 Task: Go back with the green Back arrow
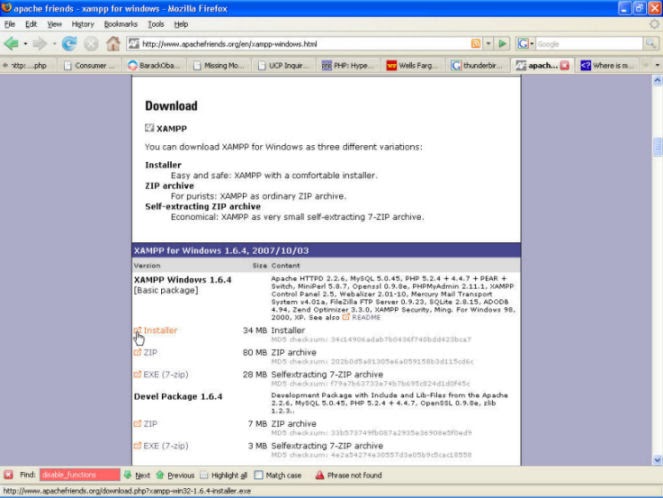(x=11, y=44)
